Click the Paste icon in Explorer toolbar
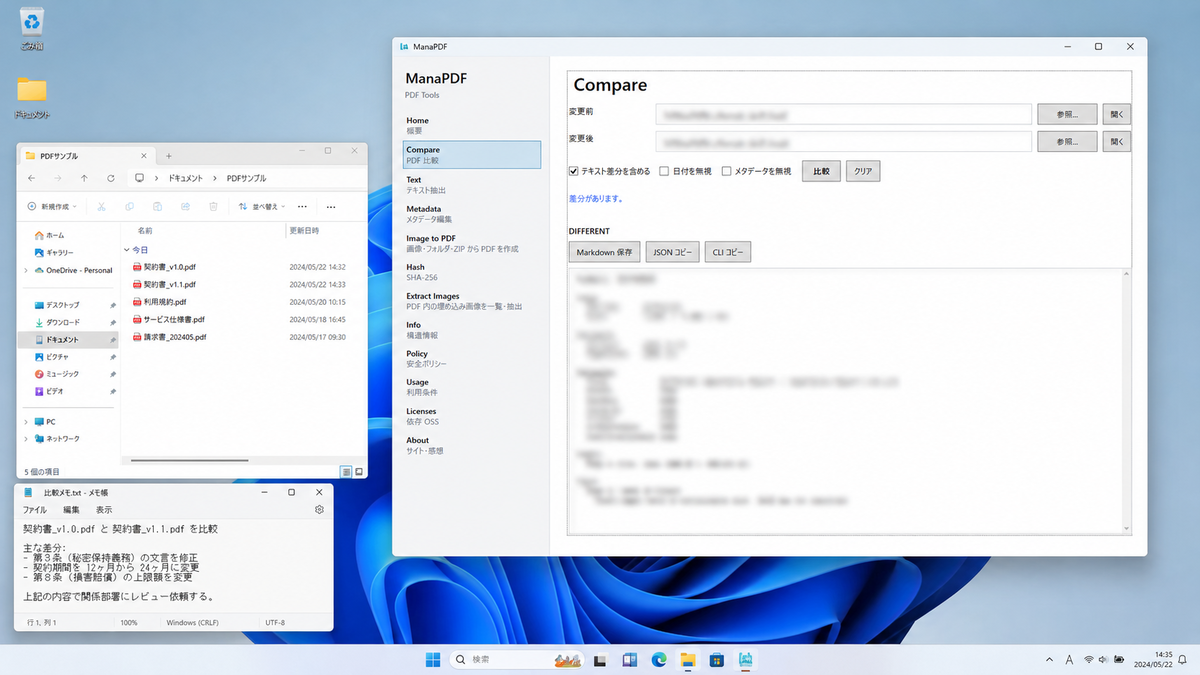The width and height of the screenshot is (1200, 675). point(157,206)
